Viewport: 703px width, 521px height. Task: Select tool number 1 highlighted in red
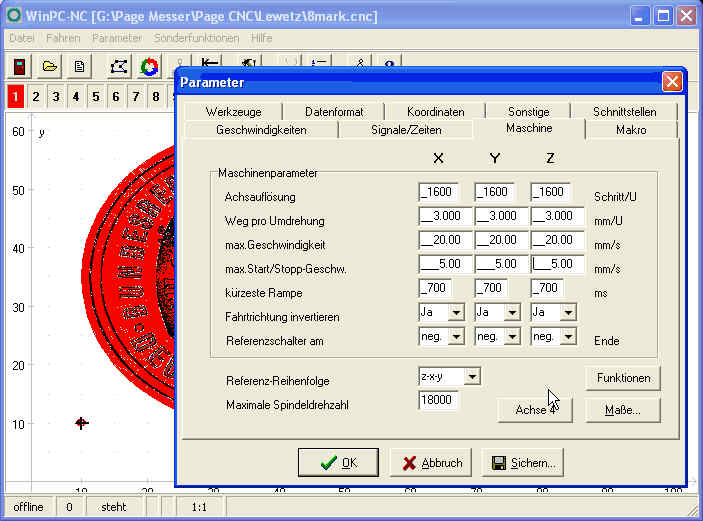coord(16,96)
